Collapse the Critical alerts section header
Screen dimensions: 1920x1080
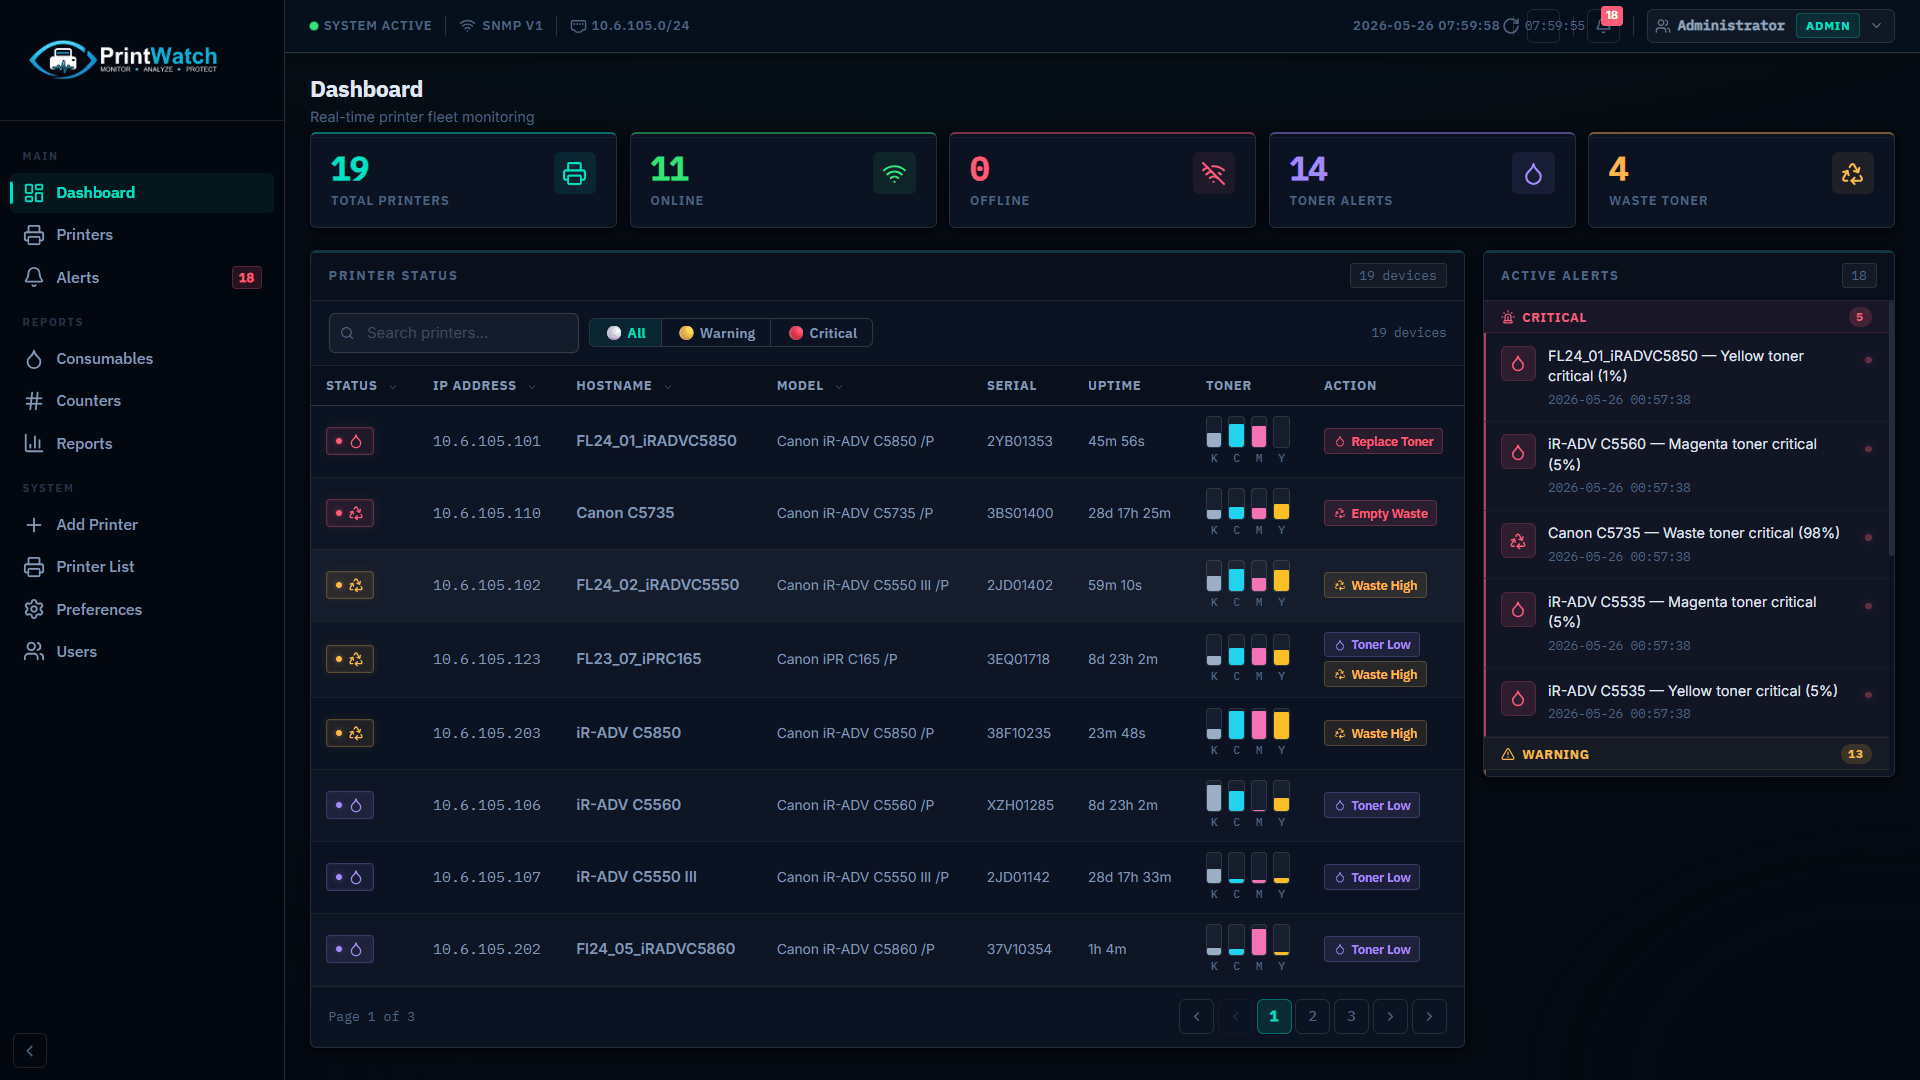pyautogui.click(x=1687, y=318)
